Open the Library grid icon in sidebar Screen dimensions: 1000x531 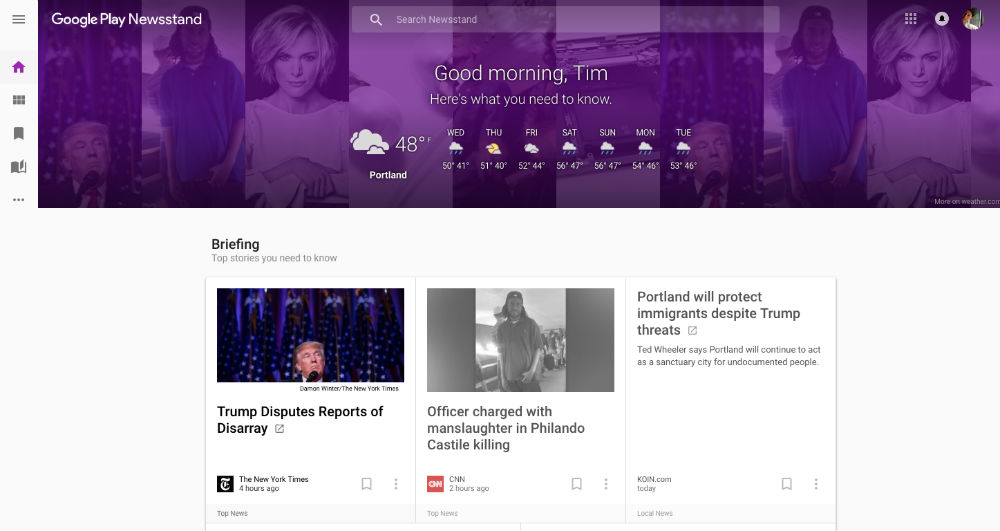pyautogui.click(x=18, y=100)
